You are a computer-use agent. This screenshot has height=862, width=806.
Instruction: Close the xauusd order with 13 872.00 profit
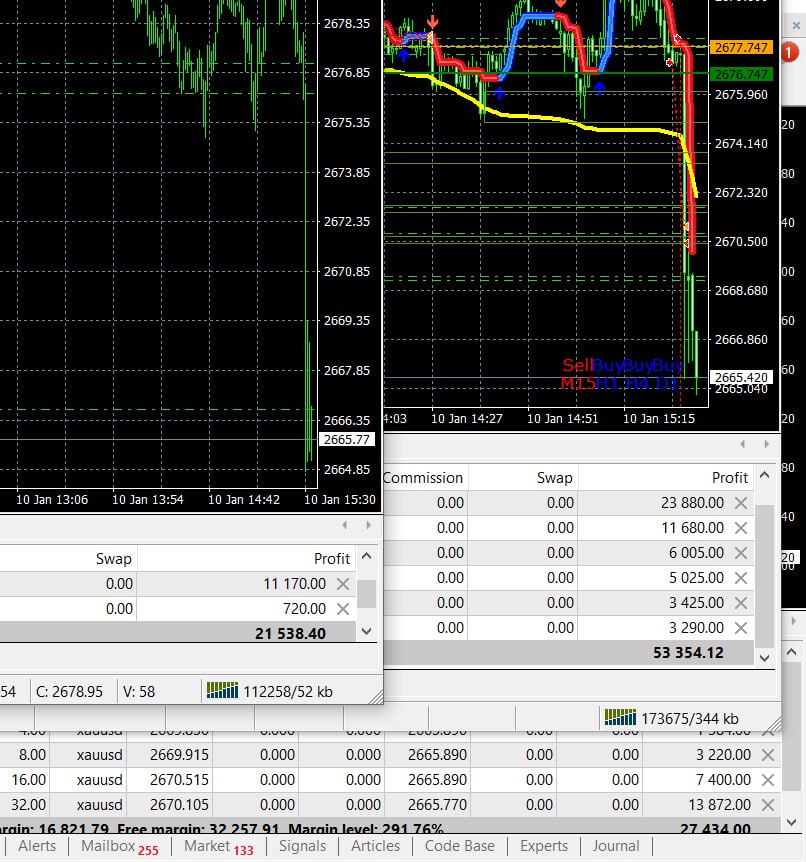[x=768, y=805]
